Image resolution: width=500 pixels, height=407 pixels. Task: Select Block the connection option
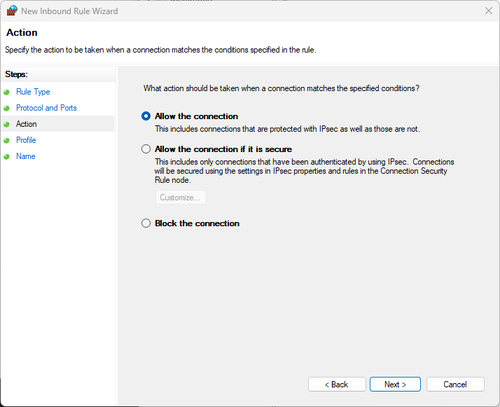[x=146, y=223]
